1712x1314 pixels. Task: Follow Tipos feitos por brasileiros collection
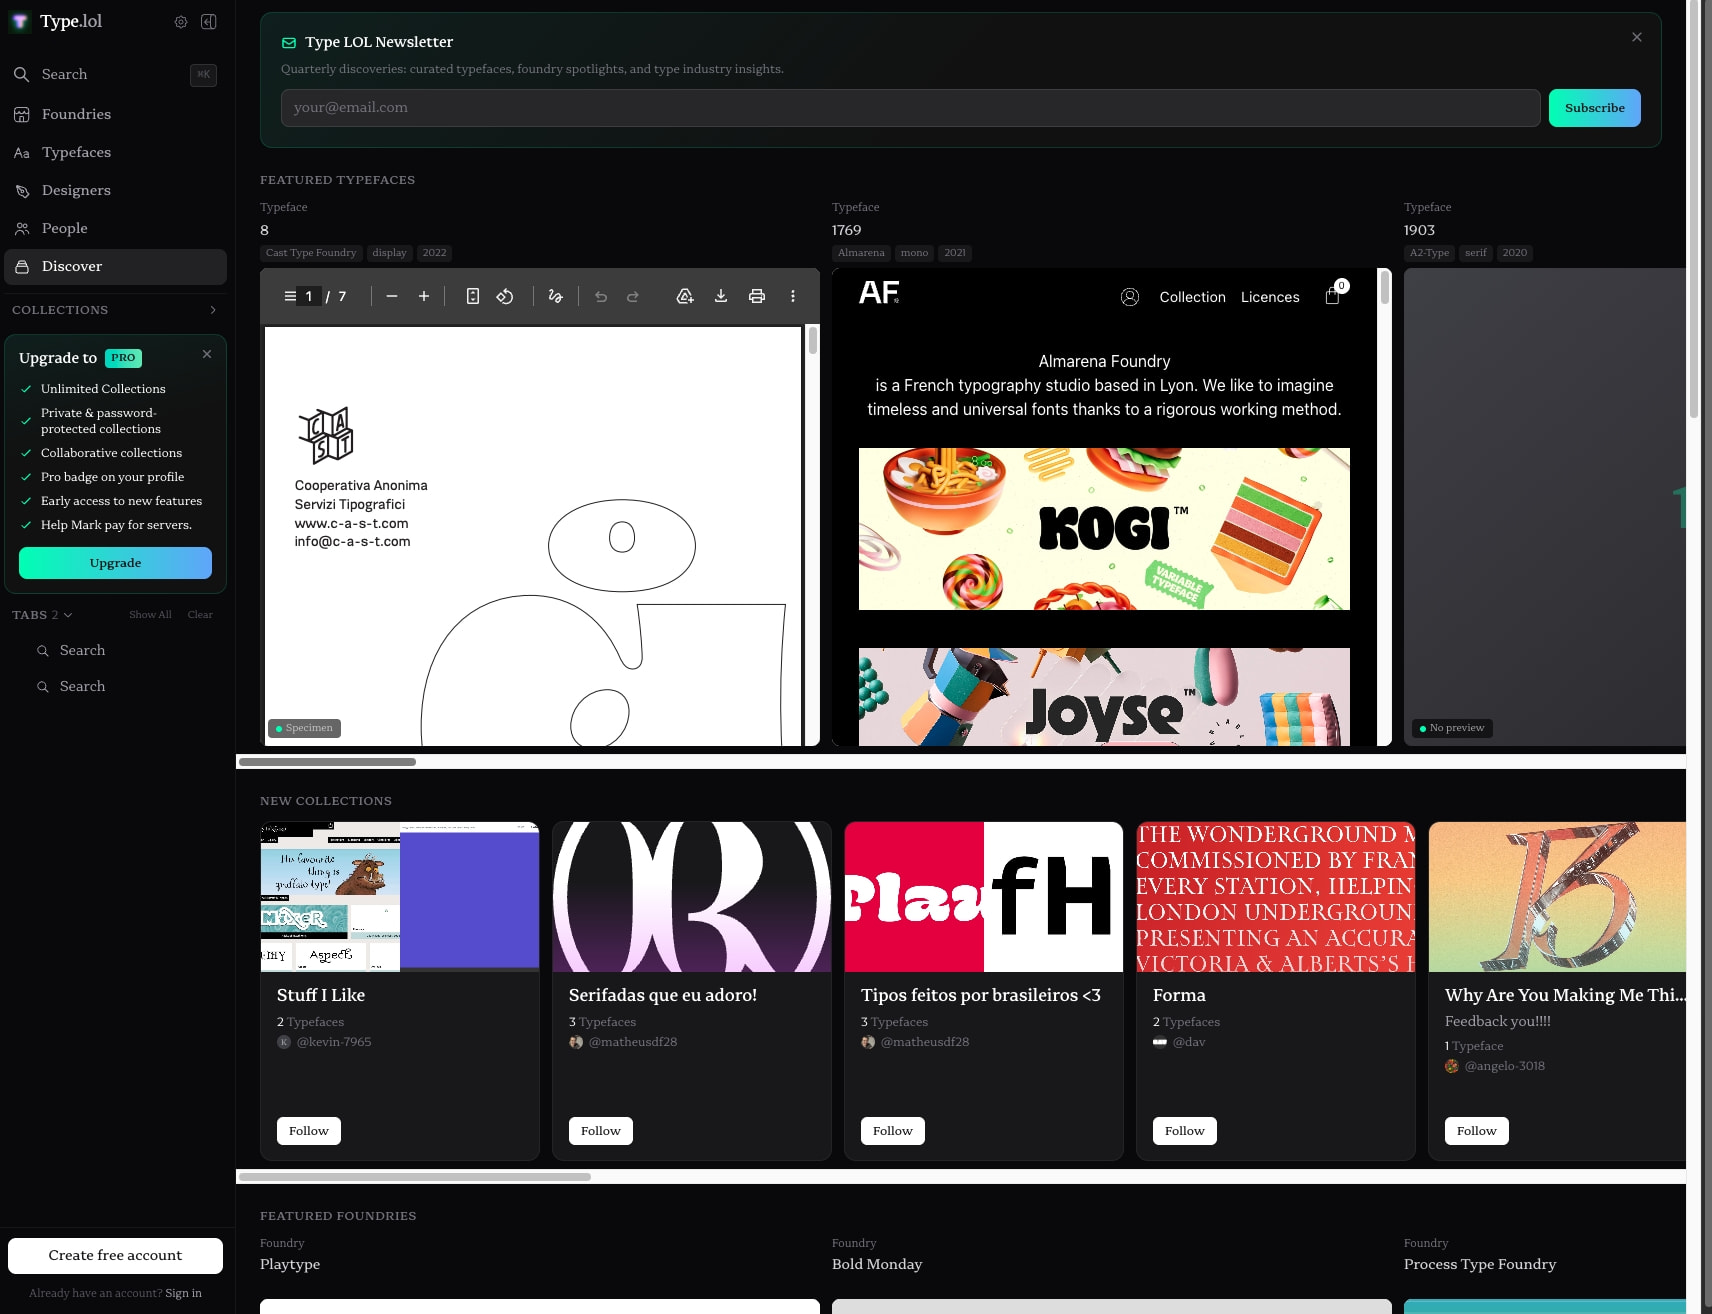click(x=893, y=1131)
